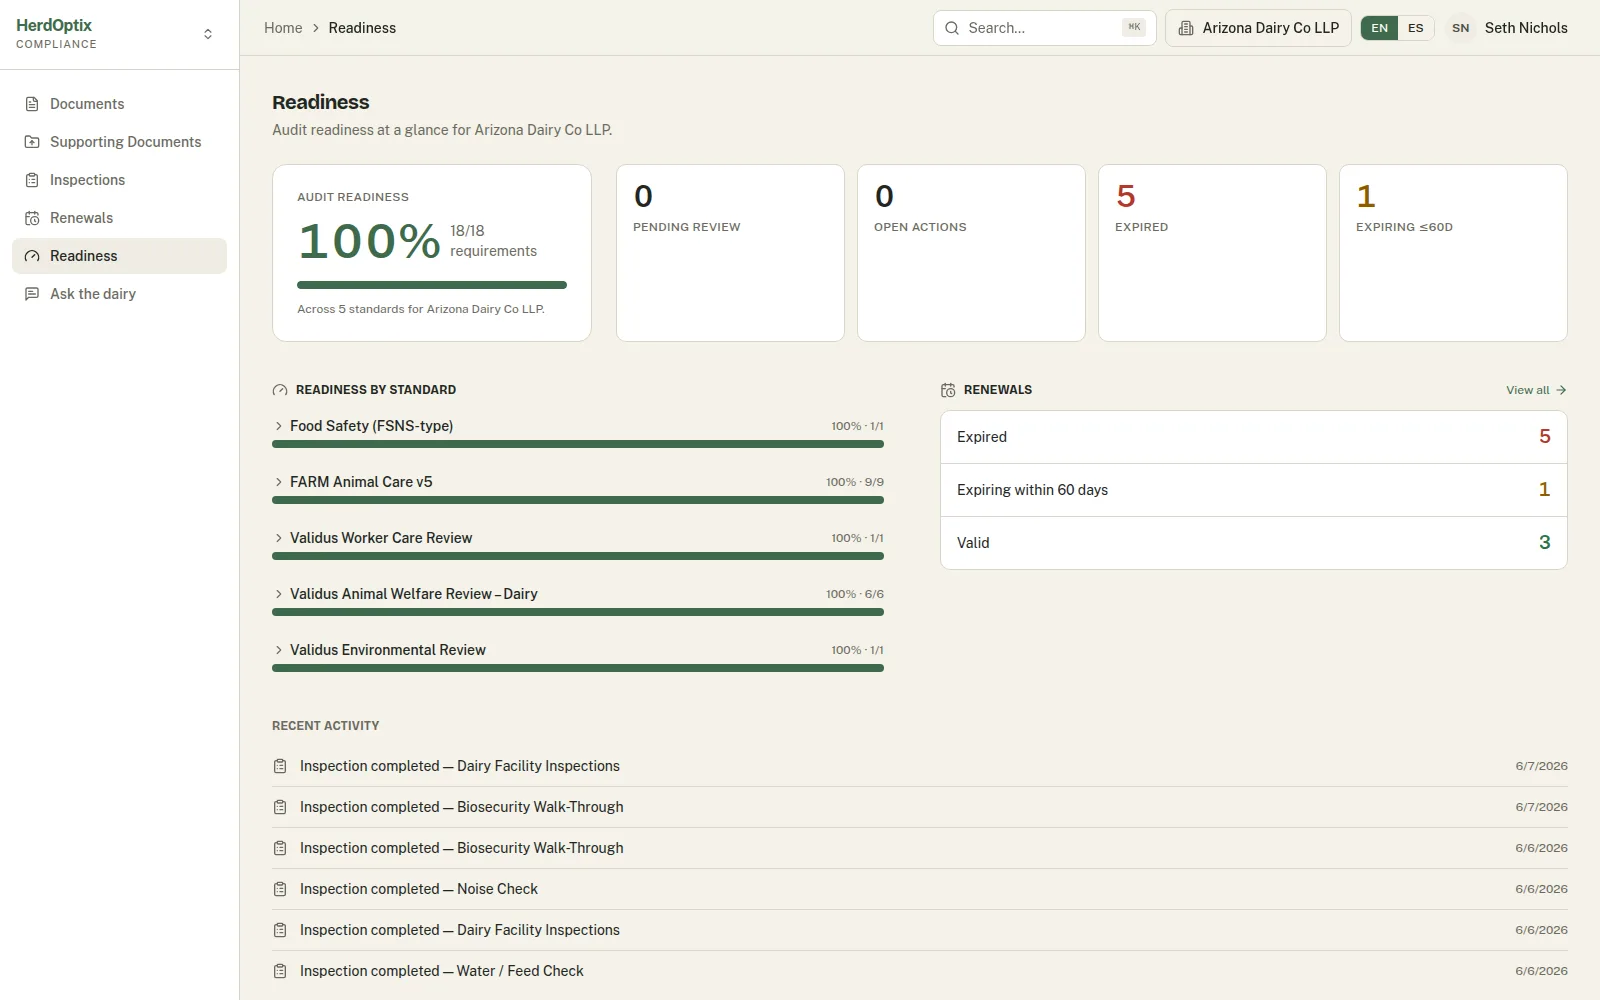Screen dimensions: 1600x1000
Task: Click the gauge icon beside Readiness by Standard
Action: 280,390
